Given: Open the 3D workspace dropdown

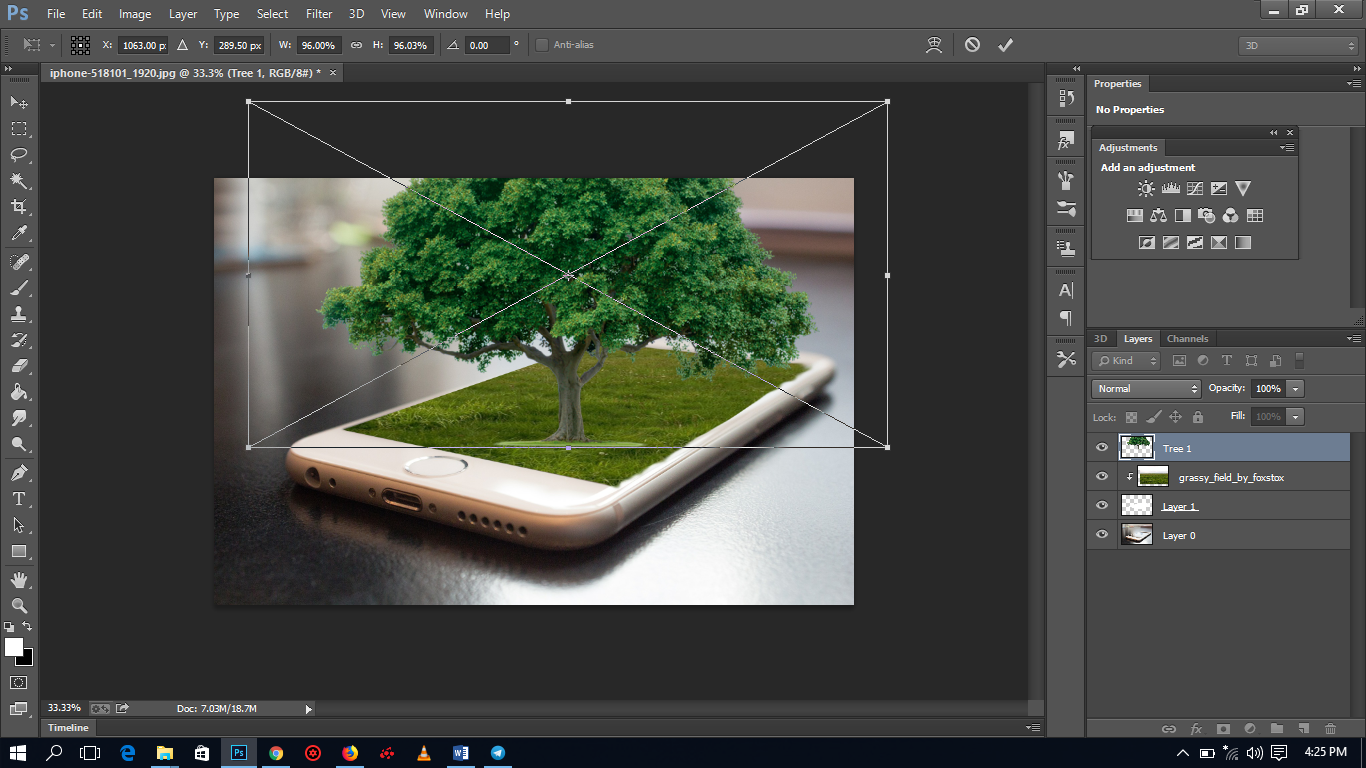Looking at the screenshot, I should click(1298, 46).
